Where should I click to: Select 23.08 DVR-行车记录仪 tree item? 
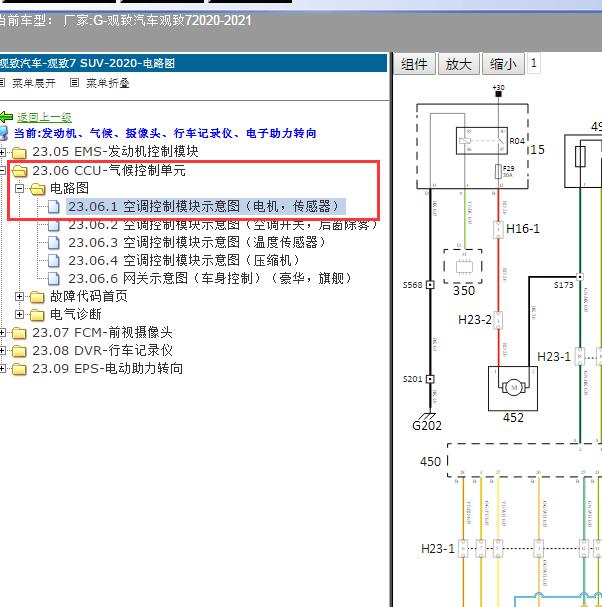(102, 350)
